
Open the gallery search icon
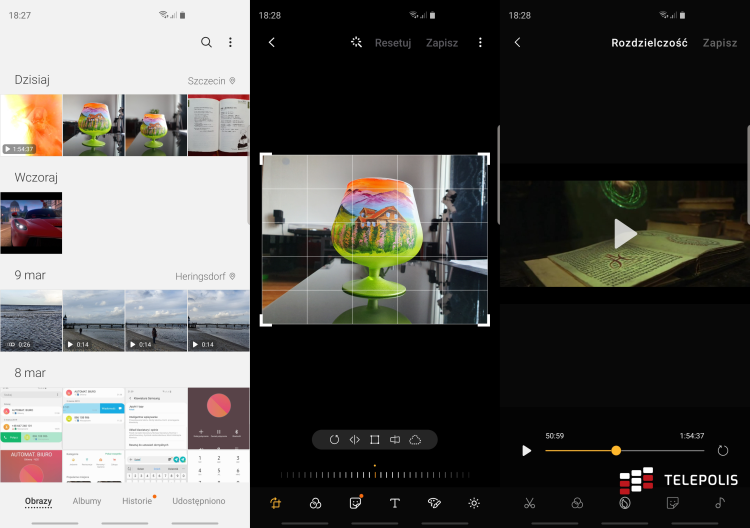click(206, 43)
